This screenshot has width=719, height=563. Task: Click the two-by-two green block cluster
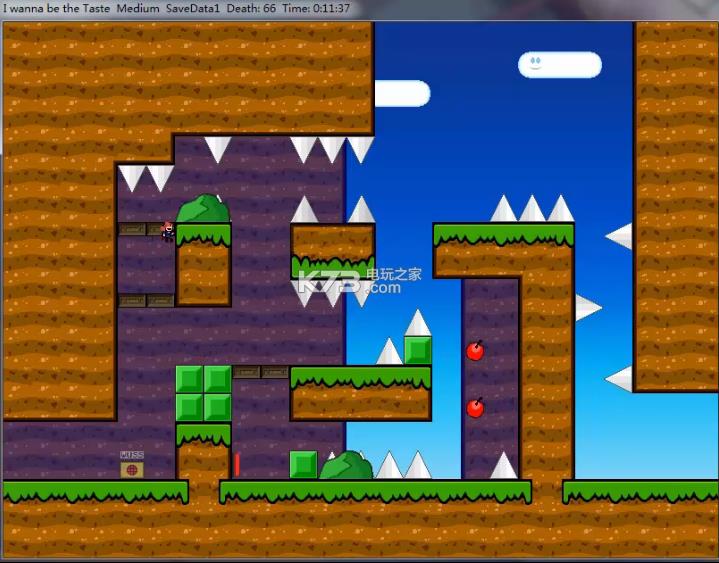(x=203, y=393)
